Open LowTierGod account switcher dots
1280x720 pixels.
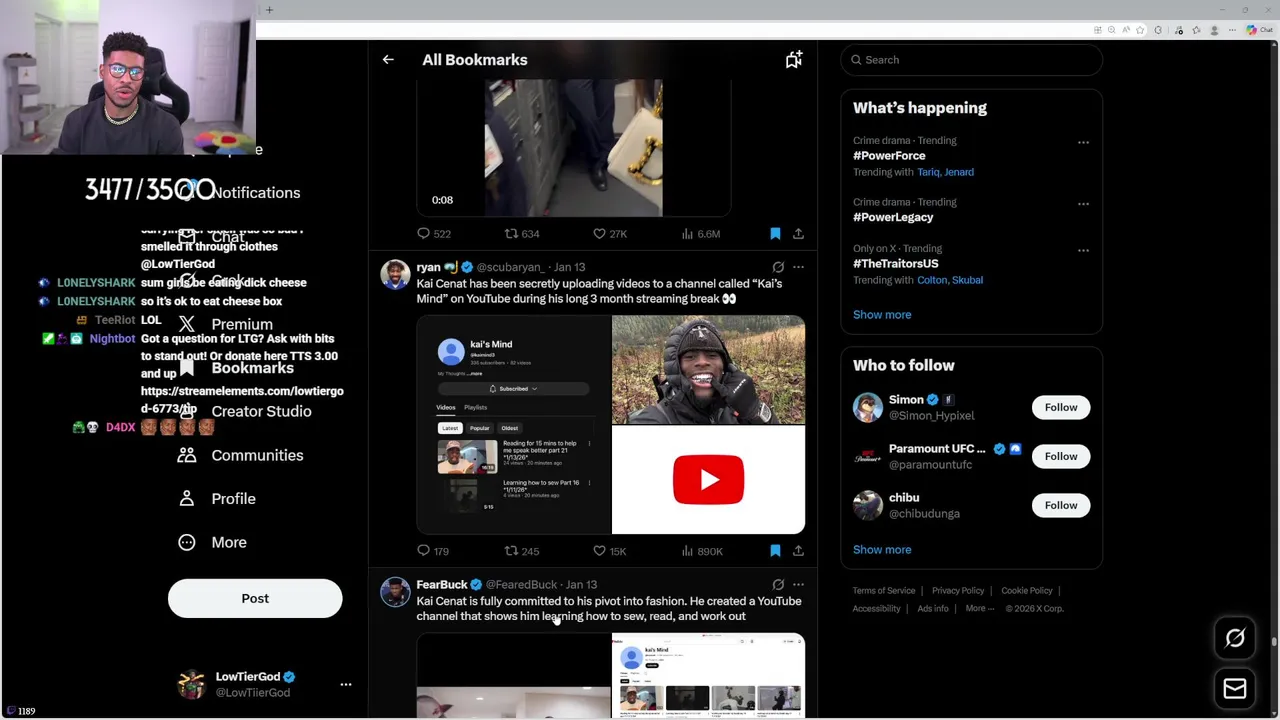(x=346, y=685)
